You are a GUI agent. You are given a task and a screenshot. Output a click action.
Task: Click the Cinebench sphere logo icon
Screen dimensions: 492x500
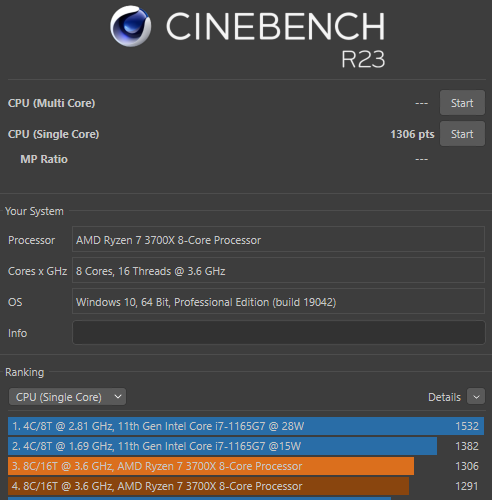pyautogui.click(x=130, y=26)
